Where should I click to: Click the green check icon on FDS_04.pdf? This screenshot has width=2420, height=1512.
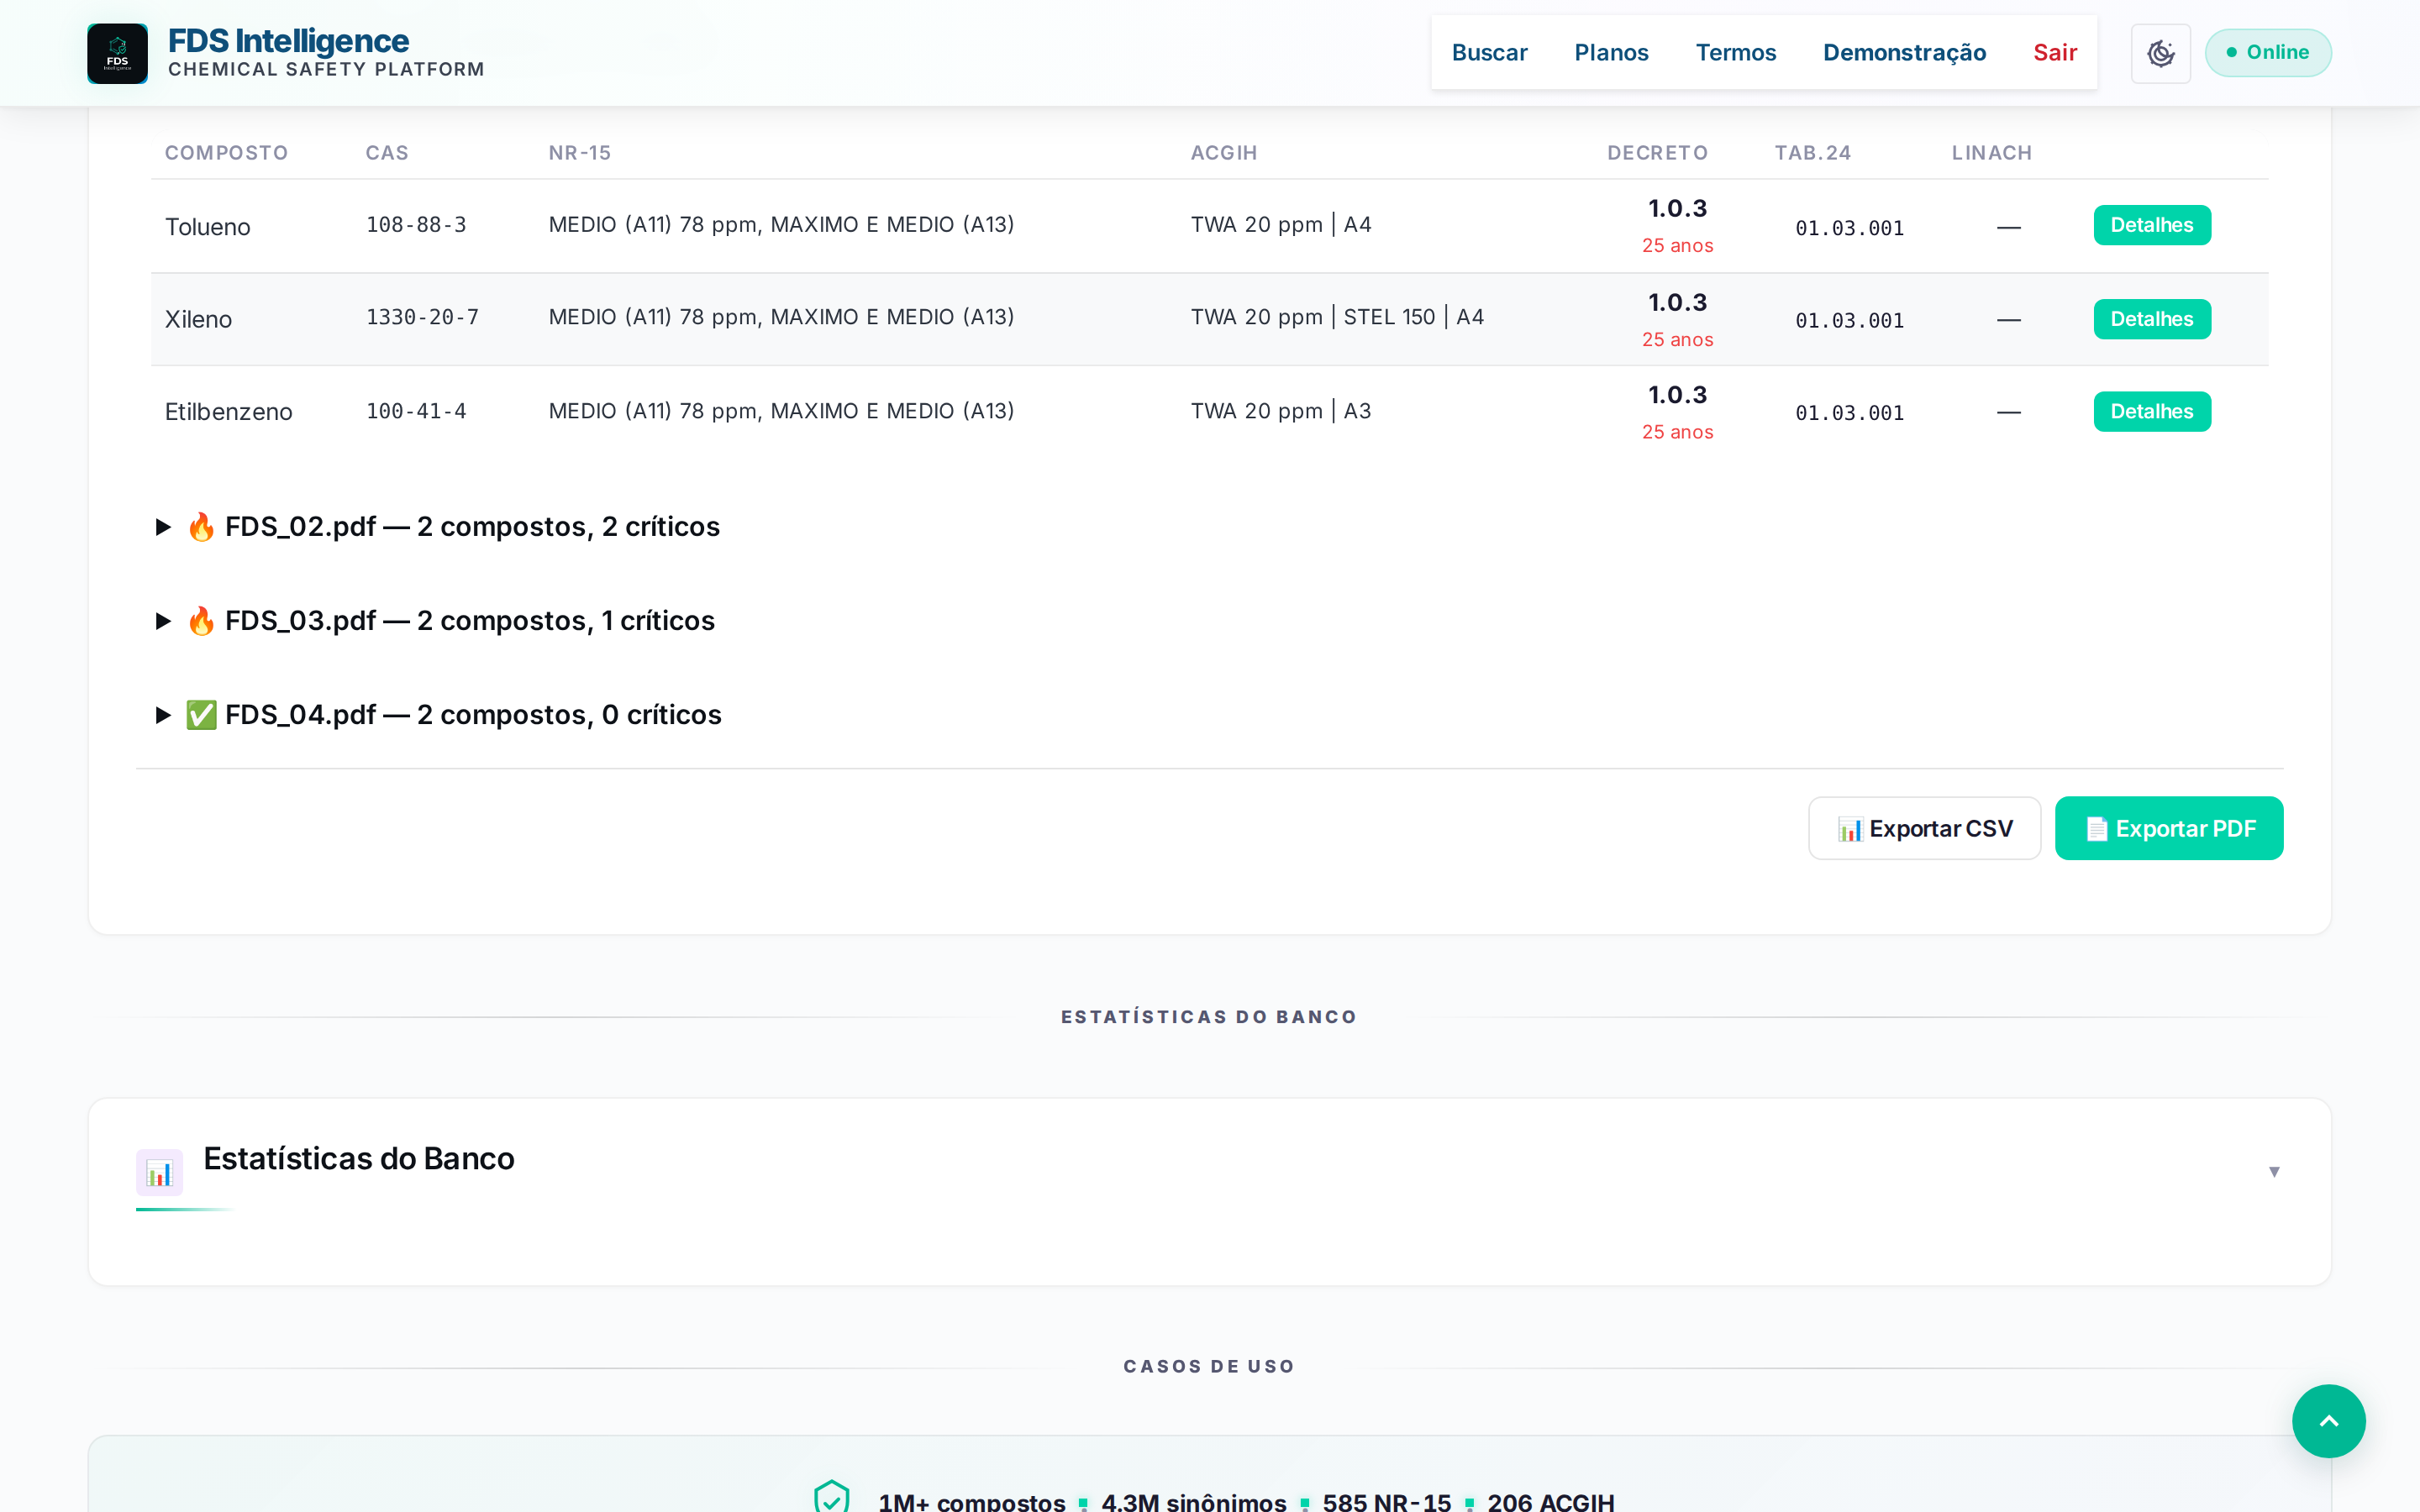point(201,715)
